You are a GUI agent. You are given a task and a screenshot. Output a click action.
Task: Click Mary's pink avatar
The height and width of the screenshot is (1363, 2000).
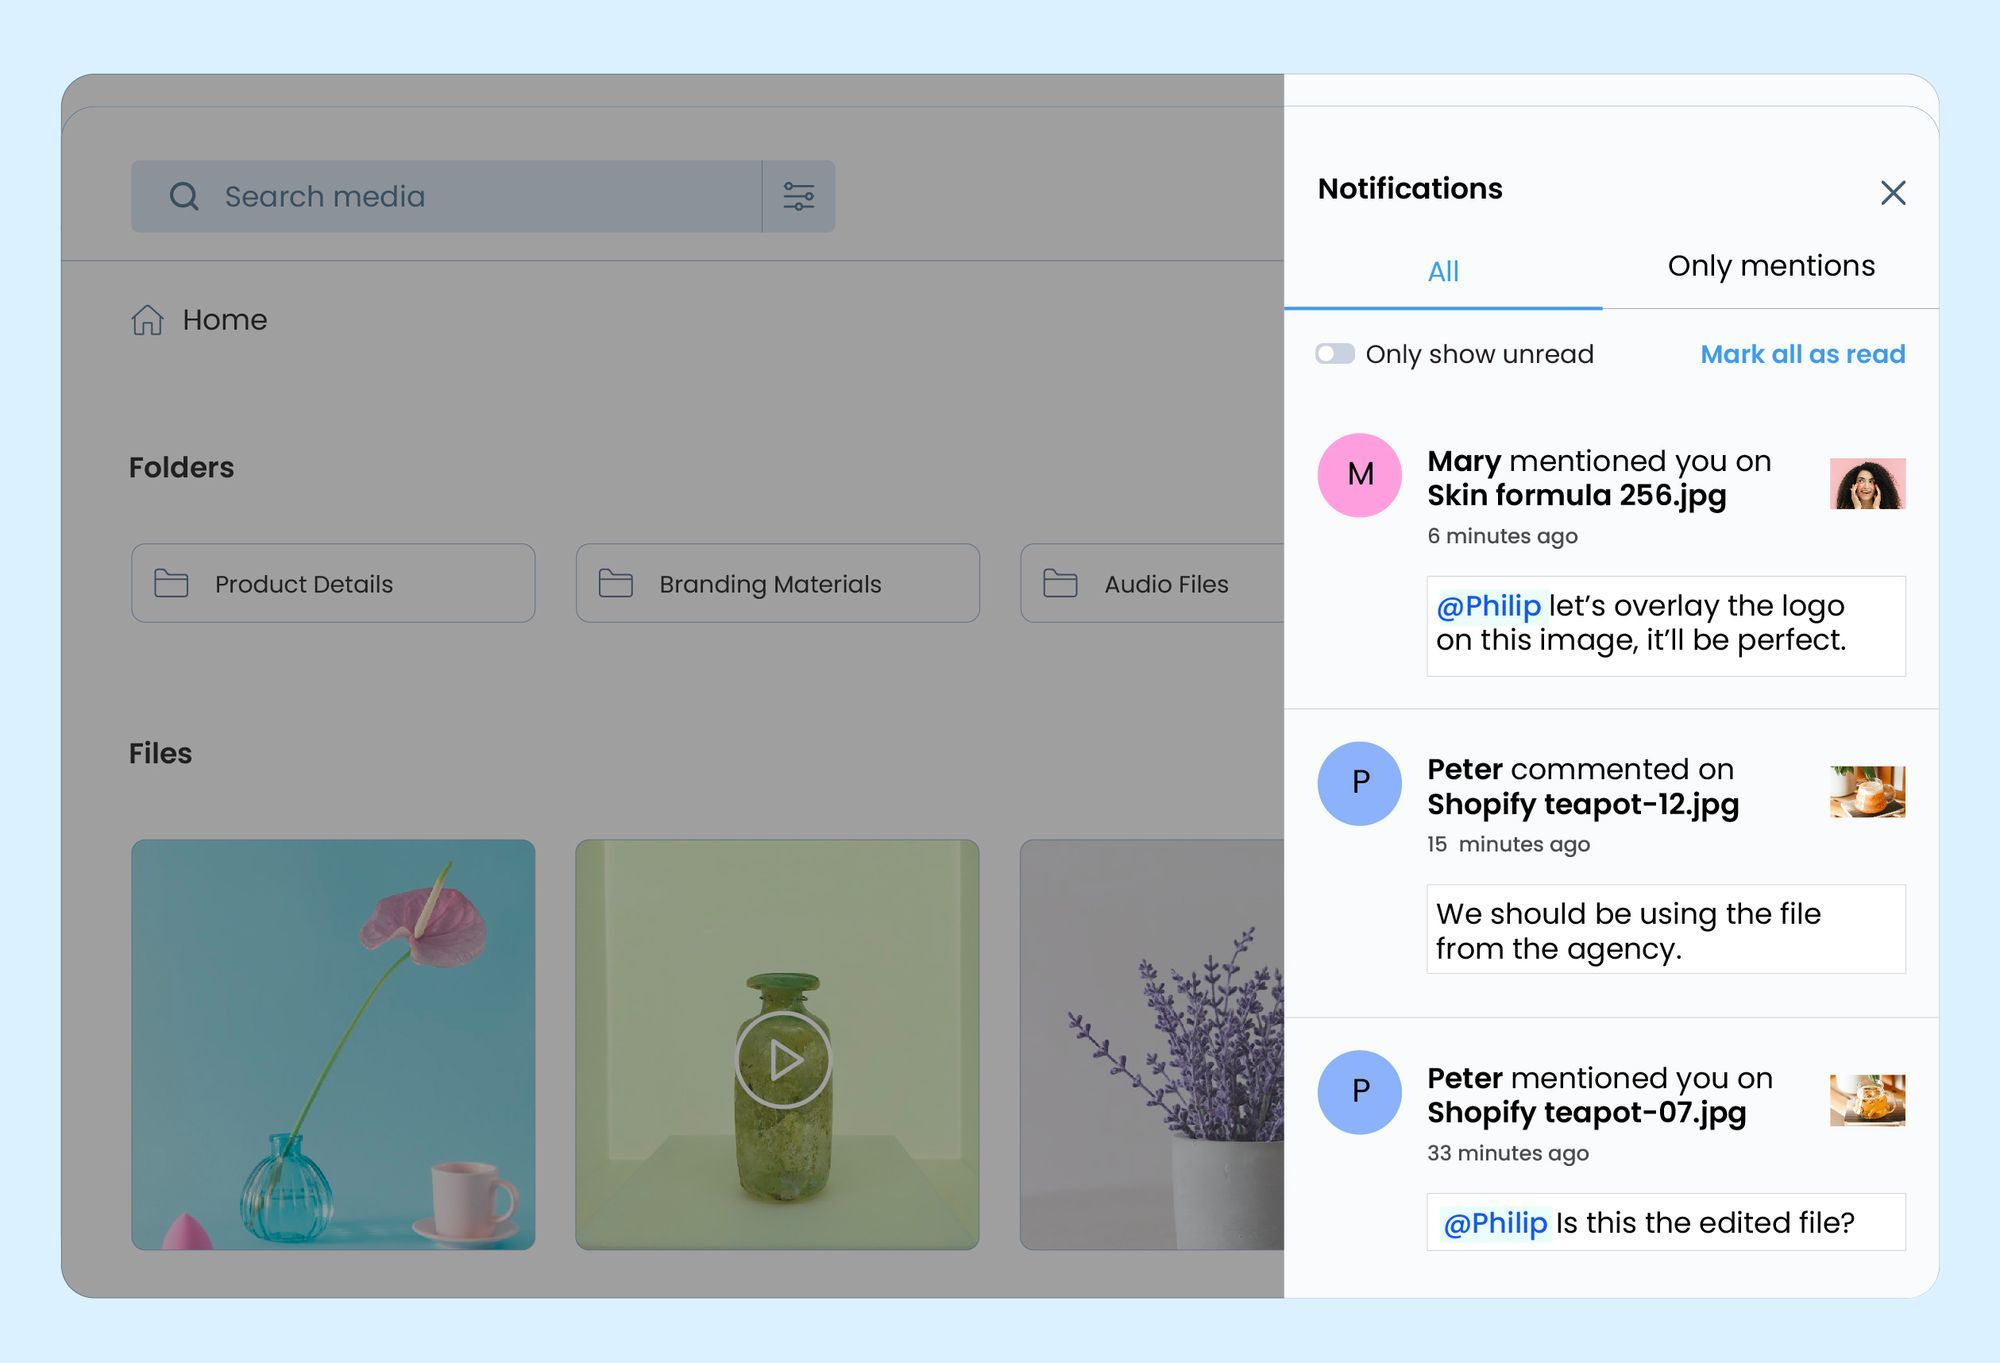pyautogui.click(x=1359, y=475)
